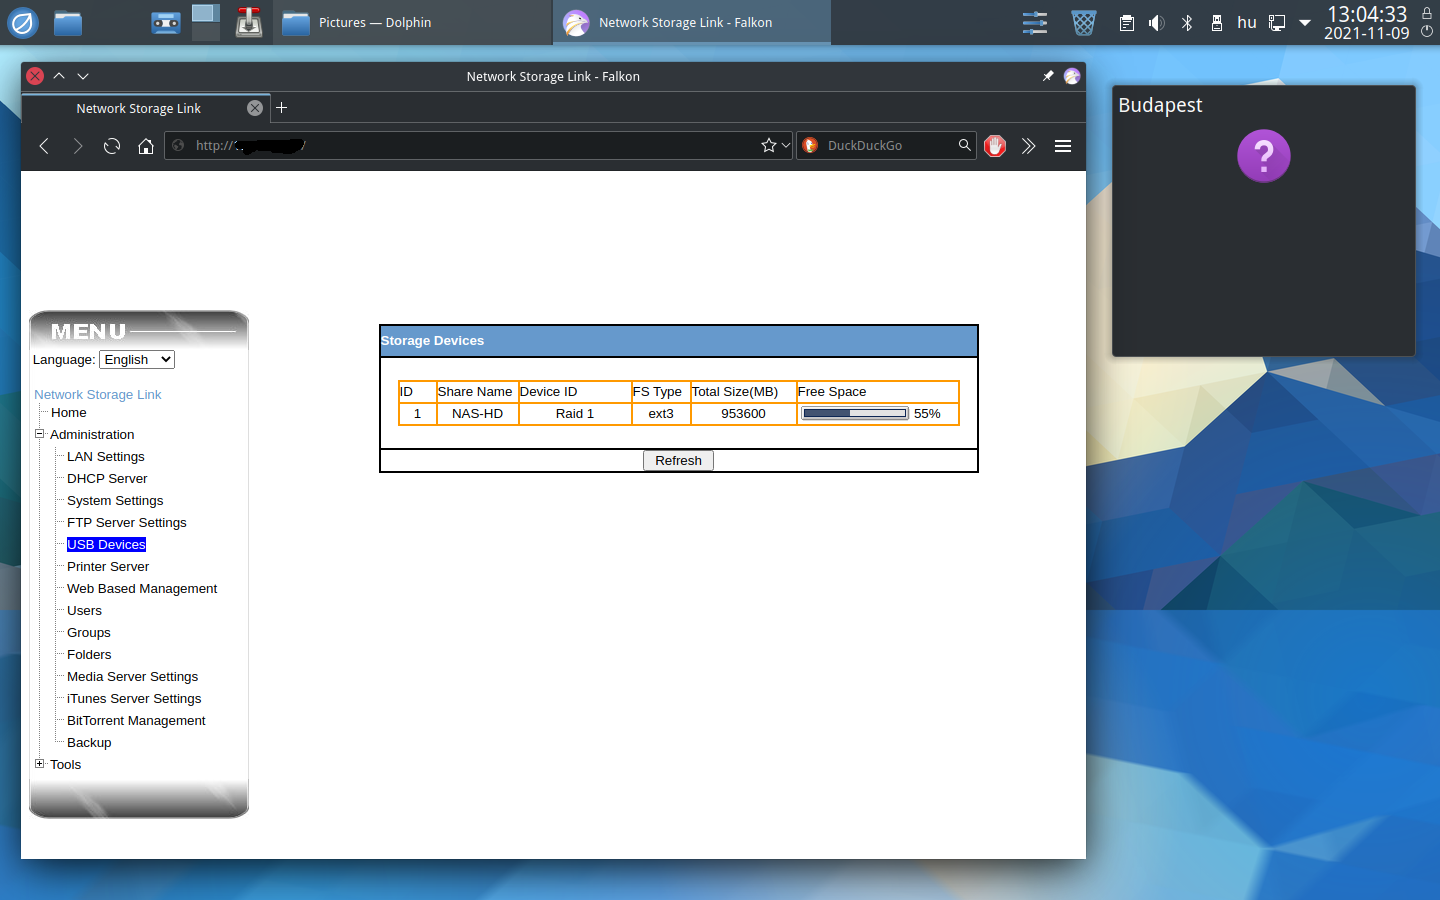Open the clipboard tray icon
The height and width of the screenshot is (900, 1440).
[1127, 23]
